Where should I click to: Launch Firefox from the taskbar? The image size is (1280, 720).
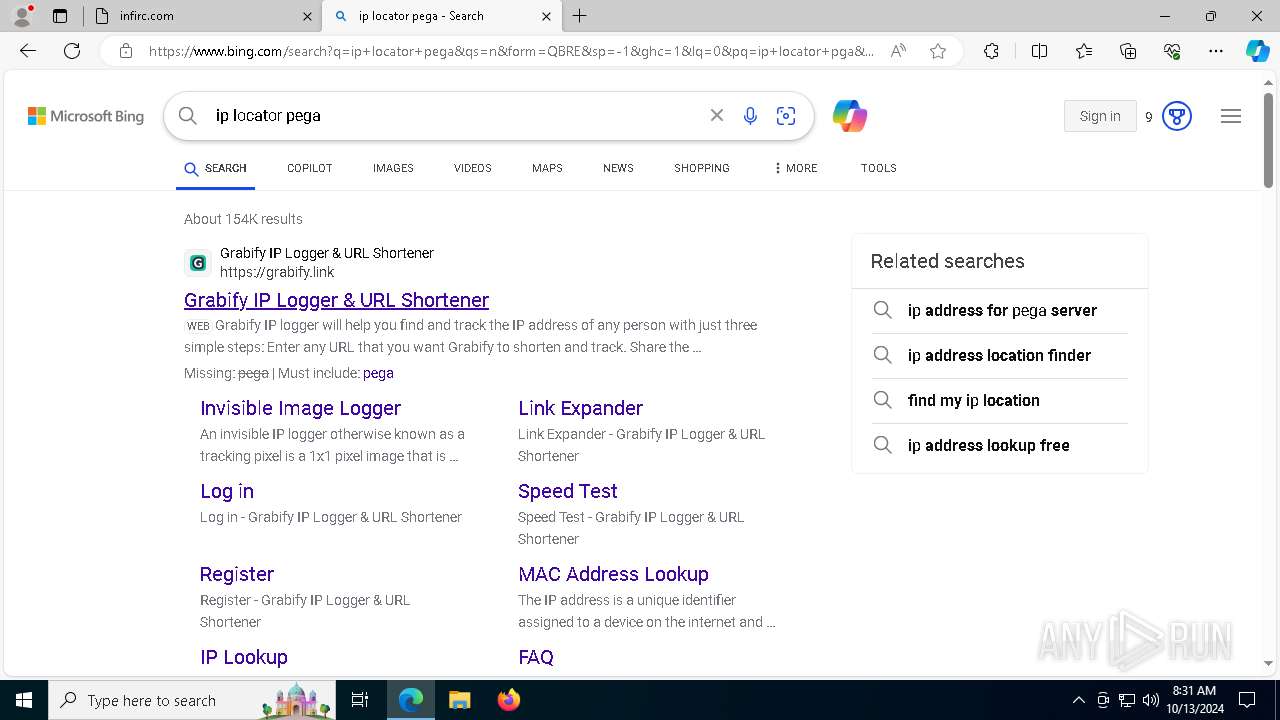pyautogui.click(x=508, y=700)
